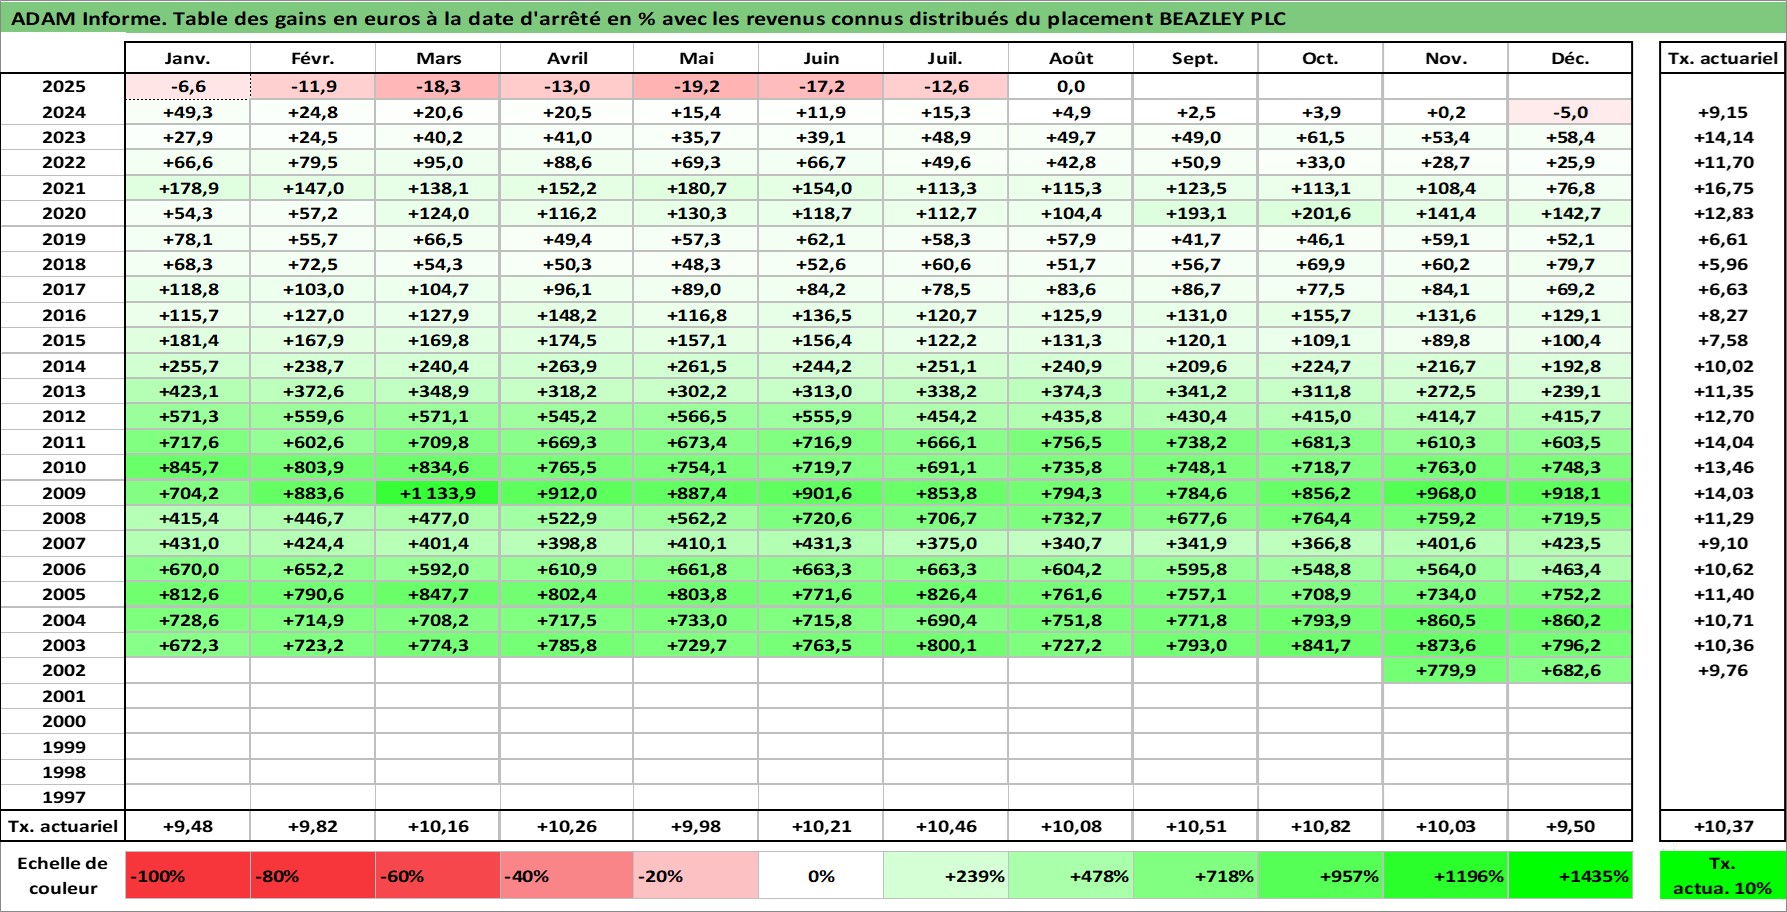
Task: Click the -60% color scale swatch
Action: coord(438,875)
